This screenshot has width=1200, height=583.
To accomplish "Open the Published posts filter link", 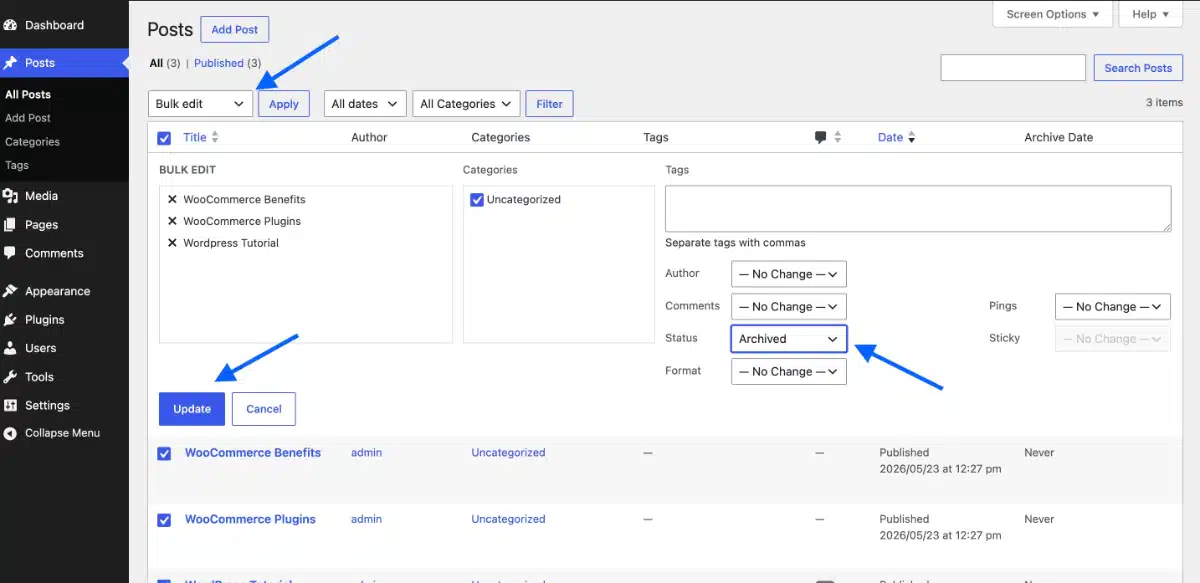I will coord(219,63).
